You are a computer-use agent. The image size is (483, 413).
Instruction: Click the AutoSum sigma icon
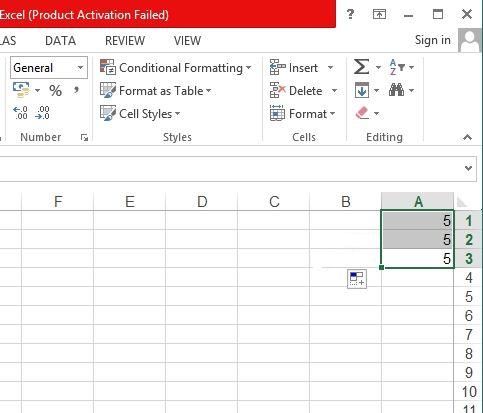(361, 67)
